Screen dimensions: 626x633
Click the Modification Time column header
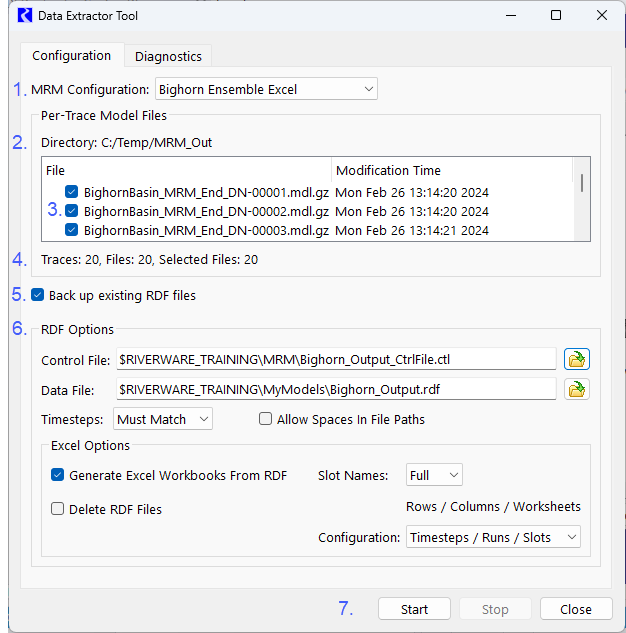click(x=452, y=170)
